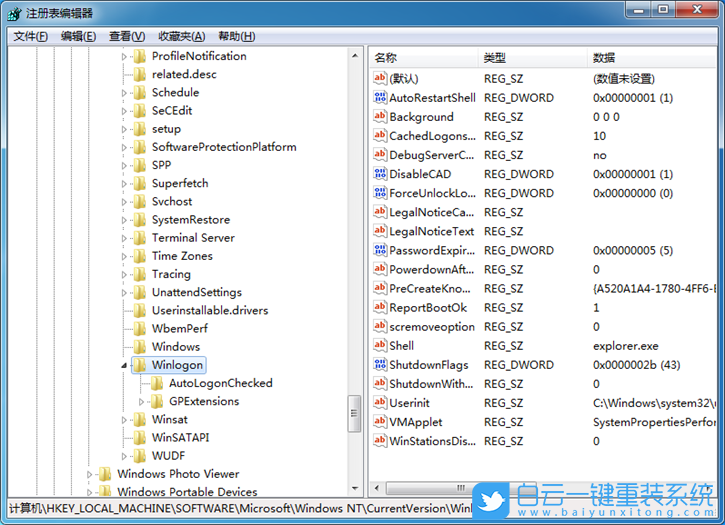Click the 0x00000005 (5) data value
Screen dimensions: 725x525
pyautogui.click(x=633, y=250)
